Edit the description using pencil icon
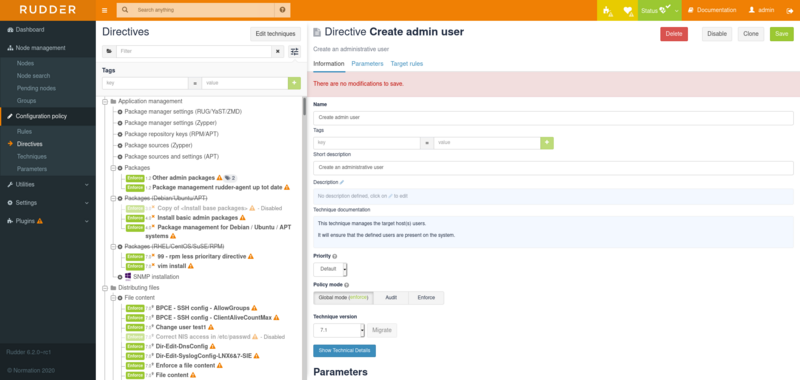 click(342, 182)
